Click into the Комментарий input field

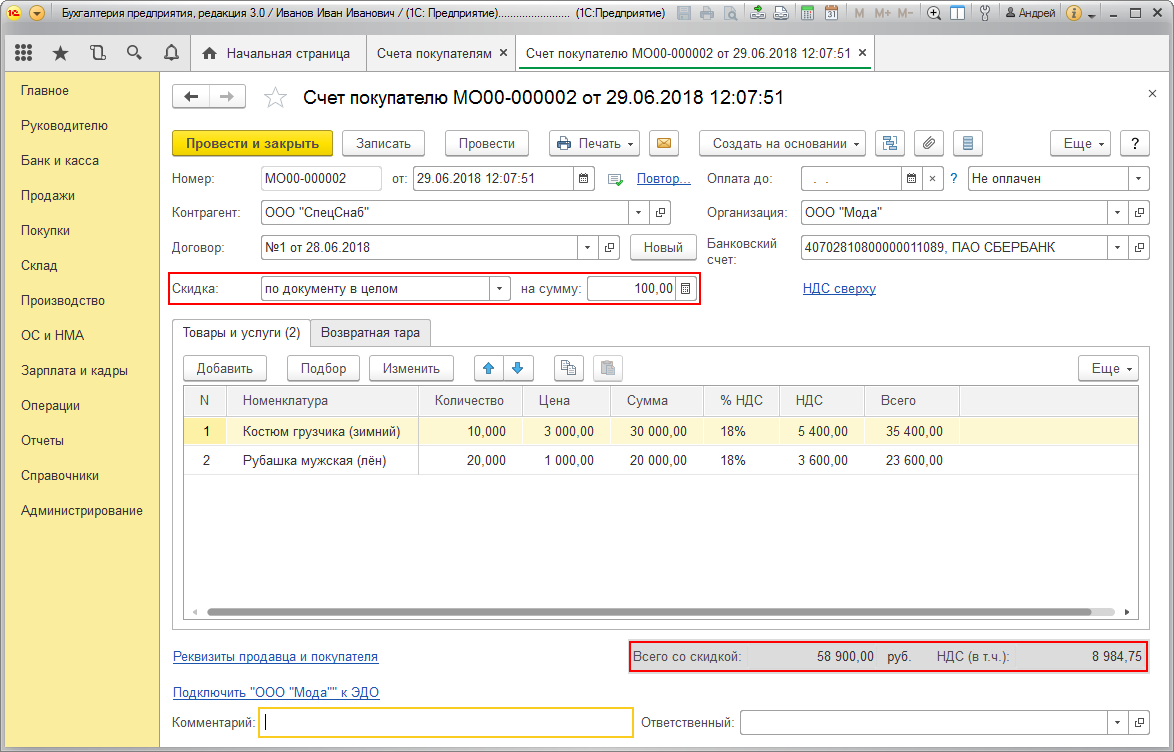point(446,723)
